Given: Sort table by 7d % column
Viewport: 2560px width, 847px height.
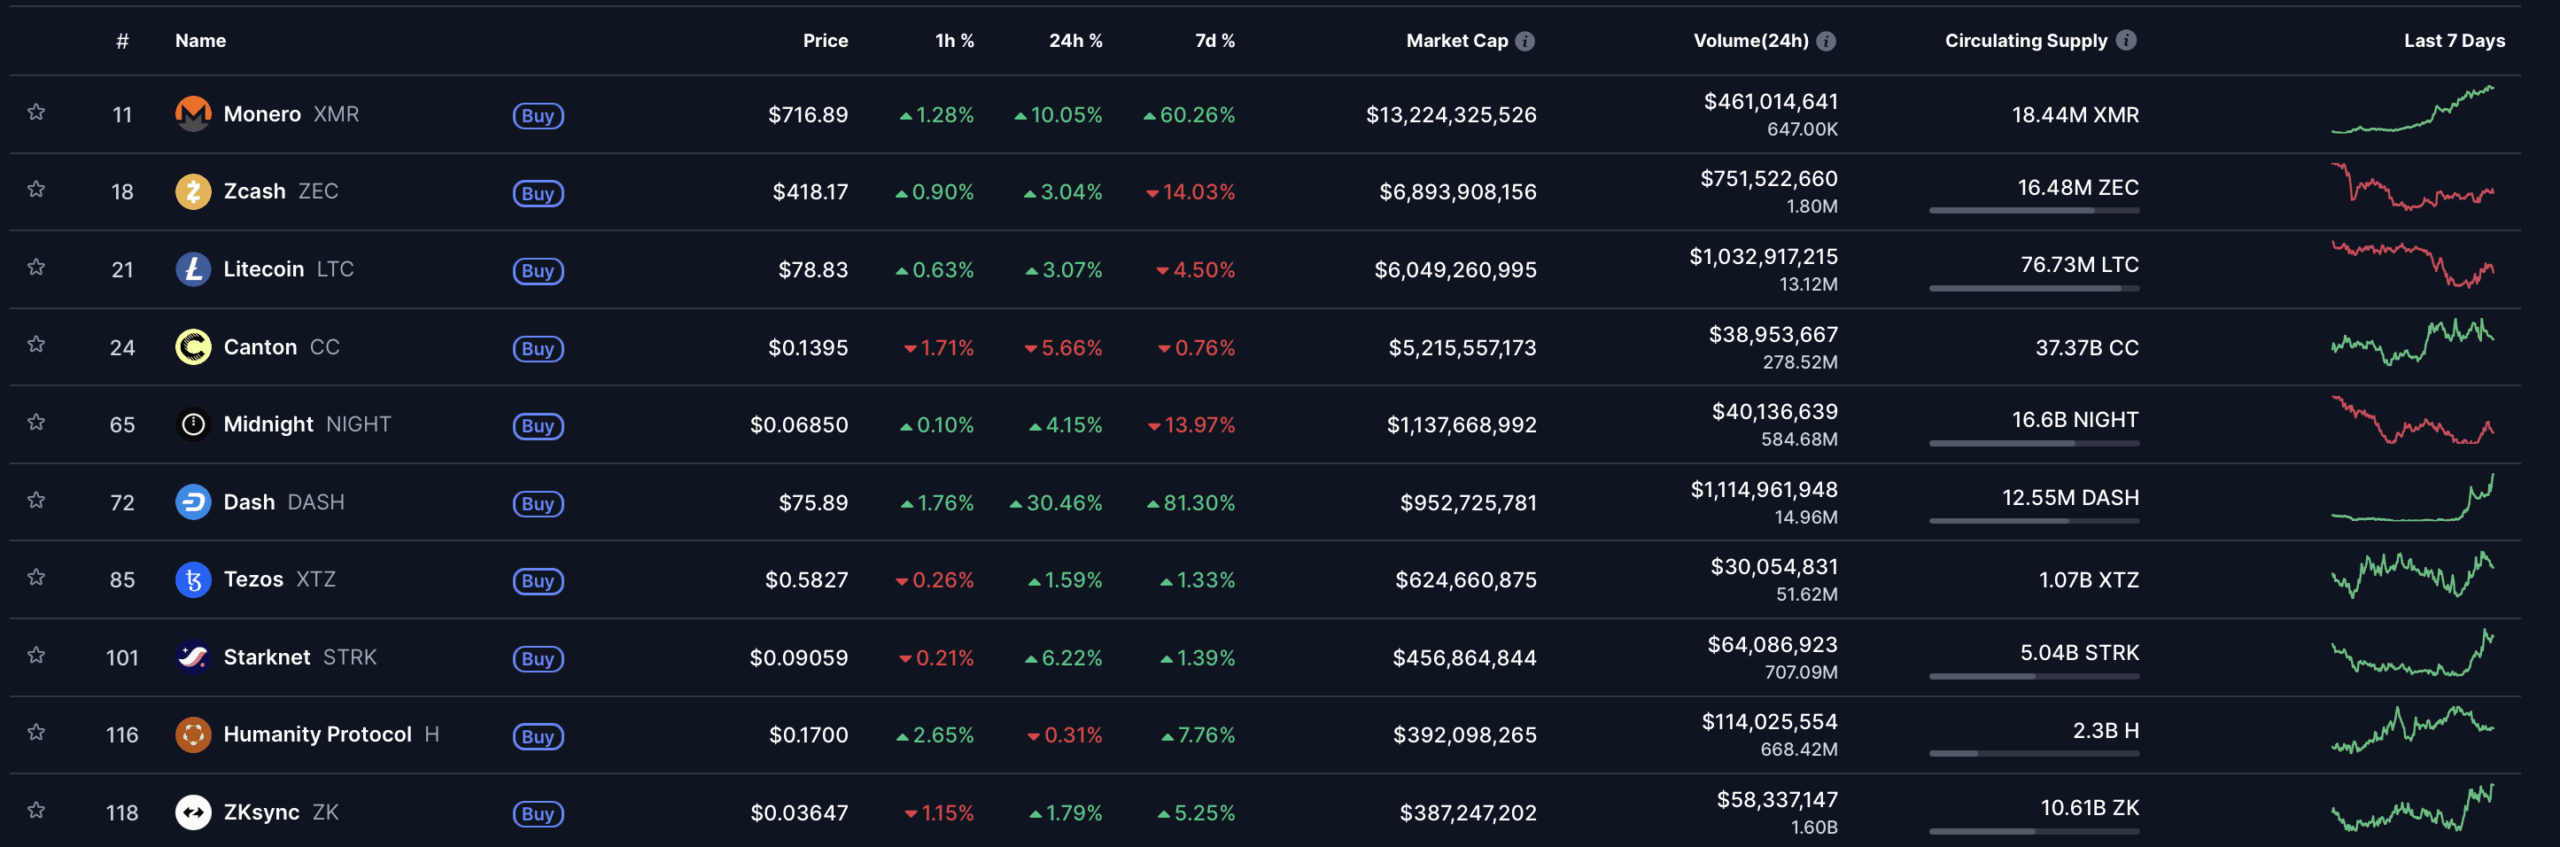Looking at the screenshot, I should pyautogui.click(x=1215, y=41).
